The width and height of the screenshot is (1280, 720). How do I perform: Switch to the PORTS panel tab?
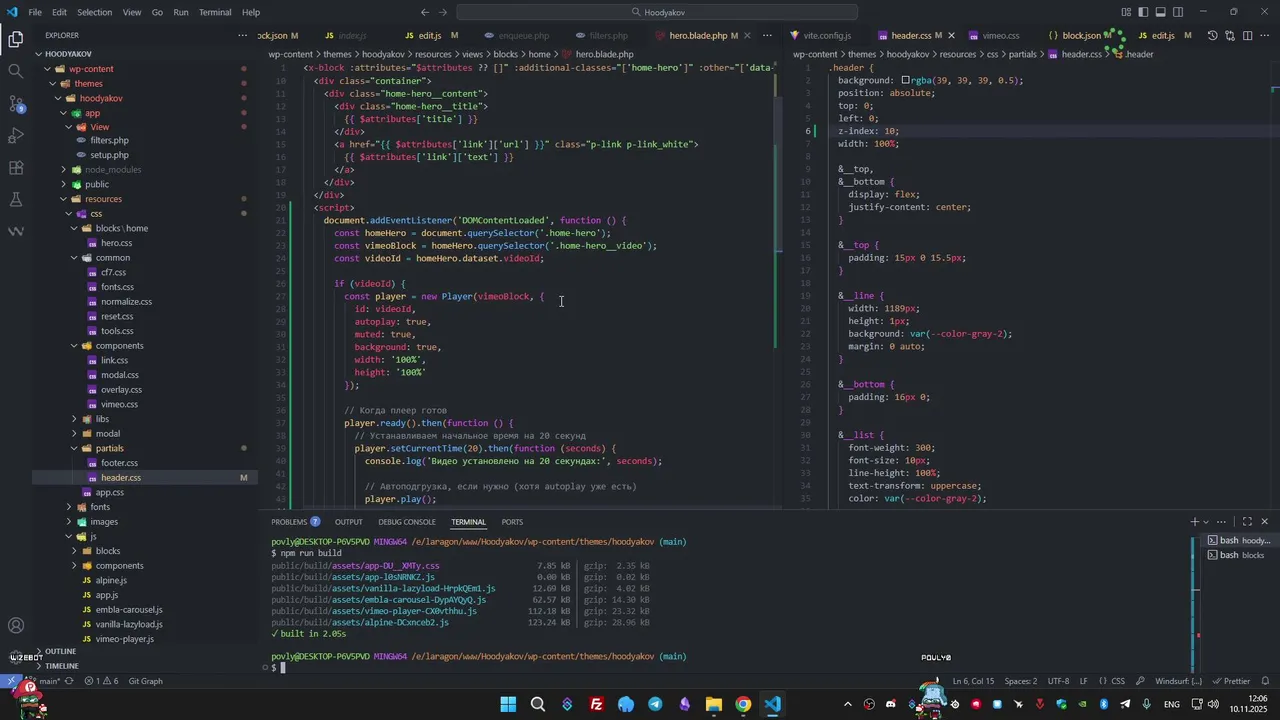click(512, 522)
